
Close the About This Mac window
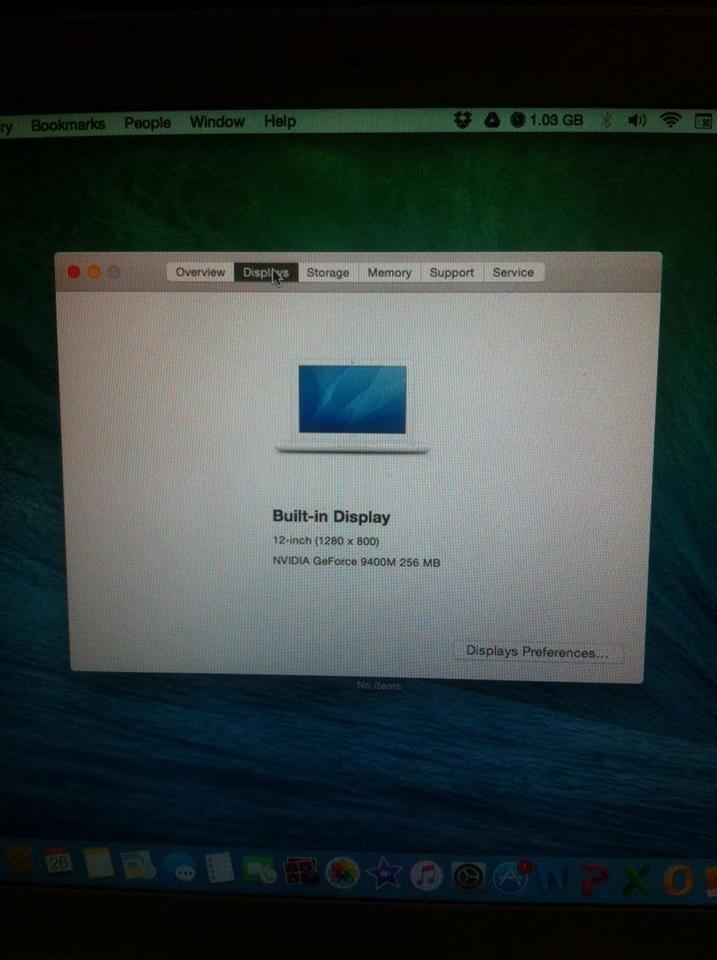(74, 272)
